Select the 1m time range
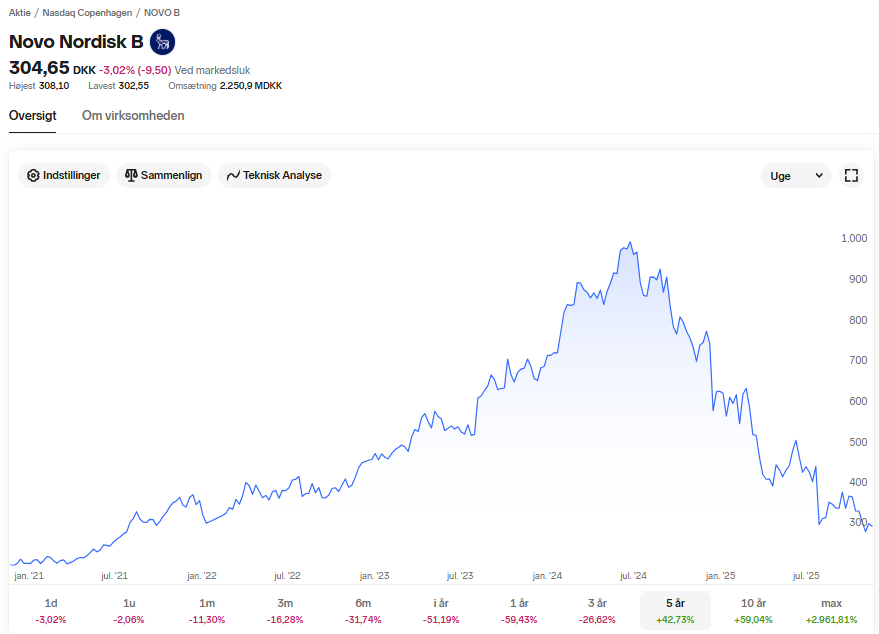 (x=207, y=610)
